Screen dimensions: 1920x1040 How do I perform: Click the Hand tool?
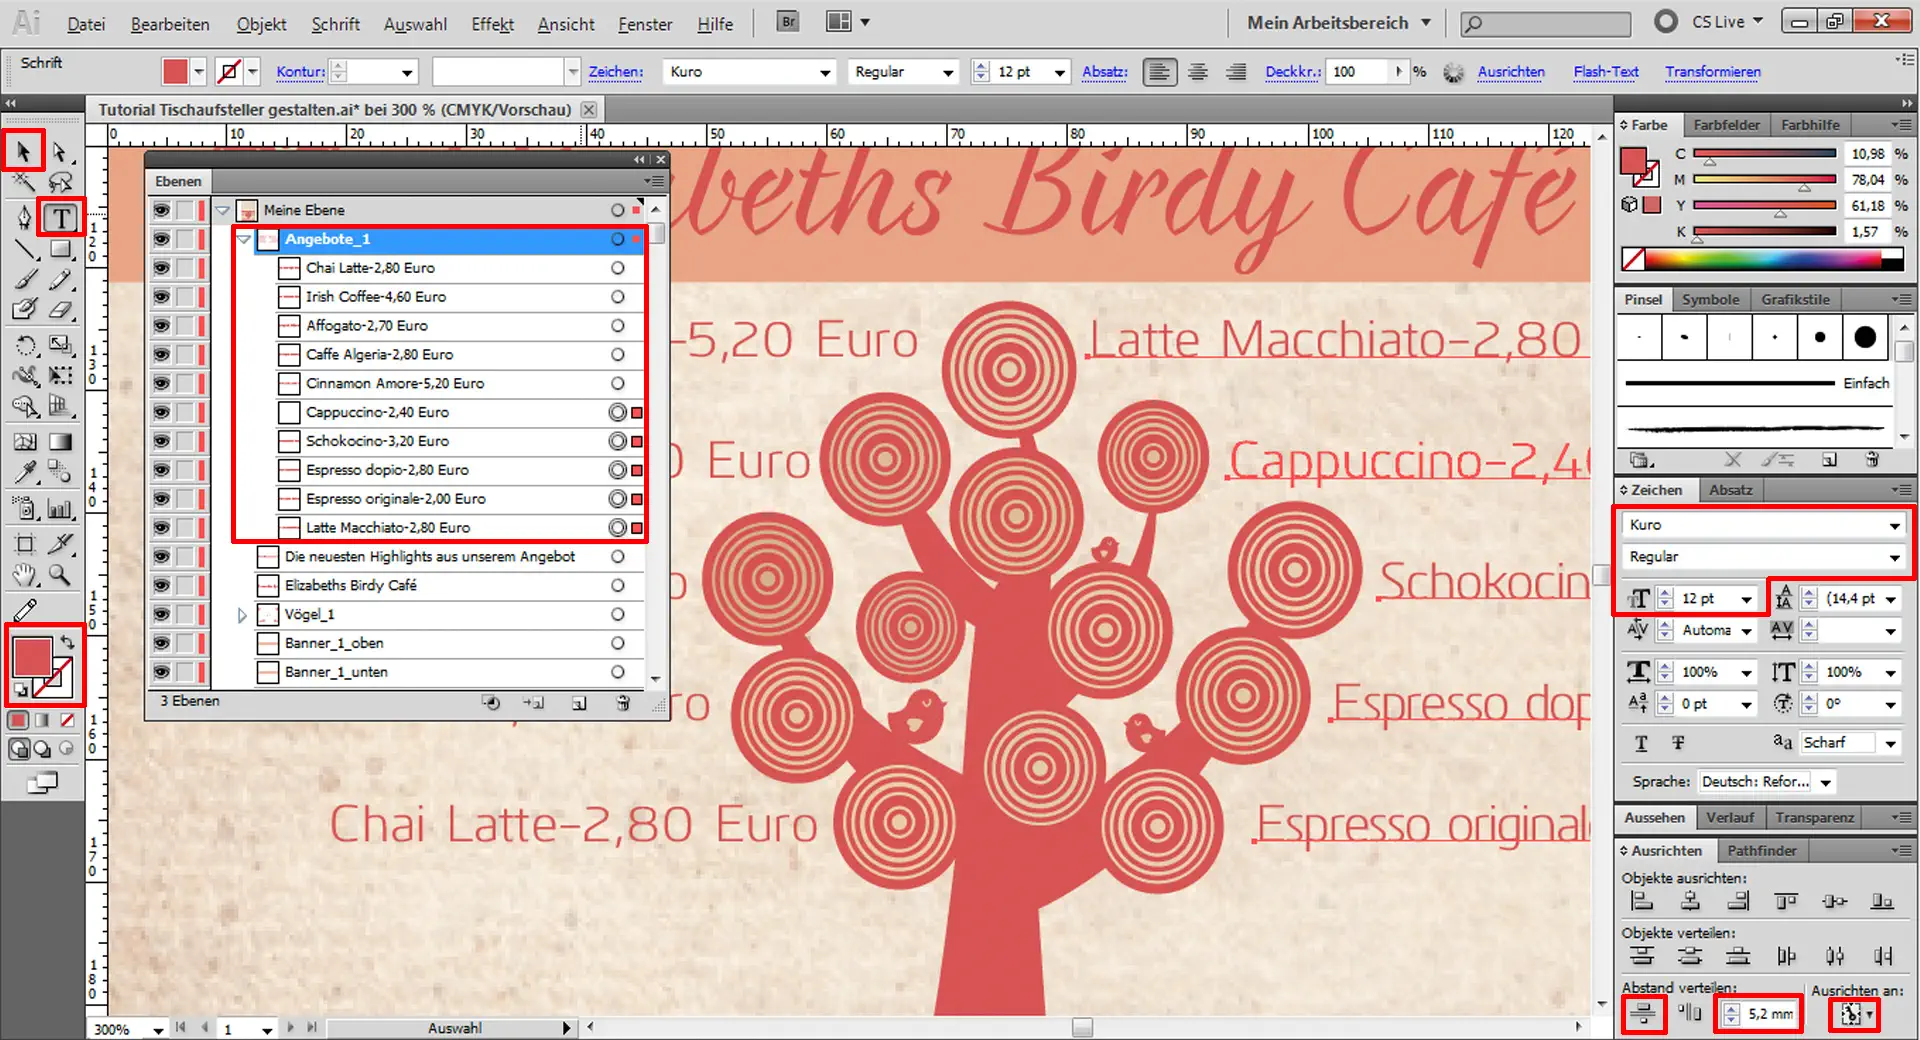(24, 575)
